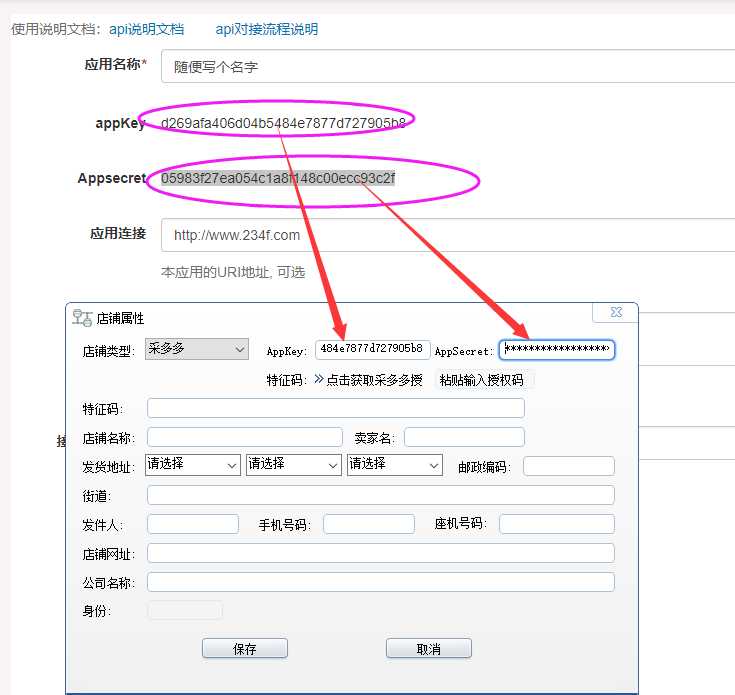Image resolution: width=735 pixels, height=695 pixels.
Task: Focus the AppKey field in dialog
Action: click(x=372, y=349)
